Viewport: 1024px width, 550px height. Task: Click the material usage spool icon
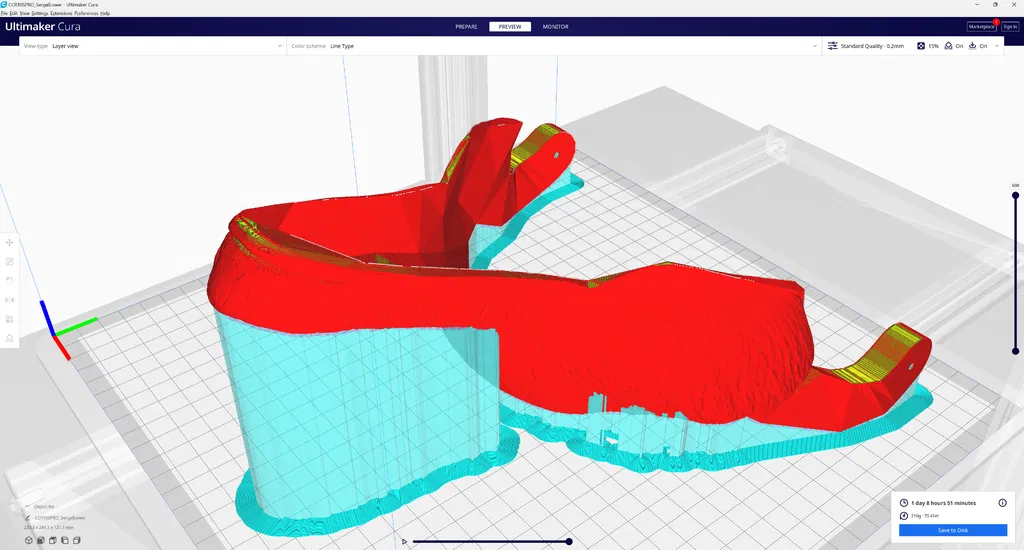[x=904, y=515]
